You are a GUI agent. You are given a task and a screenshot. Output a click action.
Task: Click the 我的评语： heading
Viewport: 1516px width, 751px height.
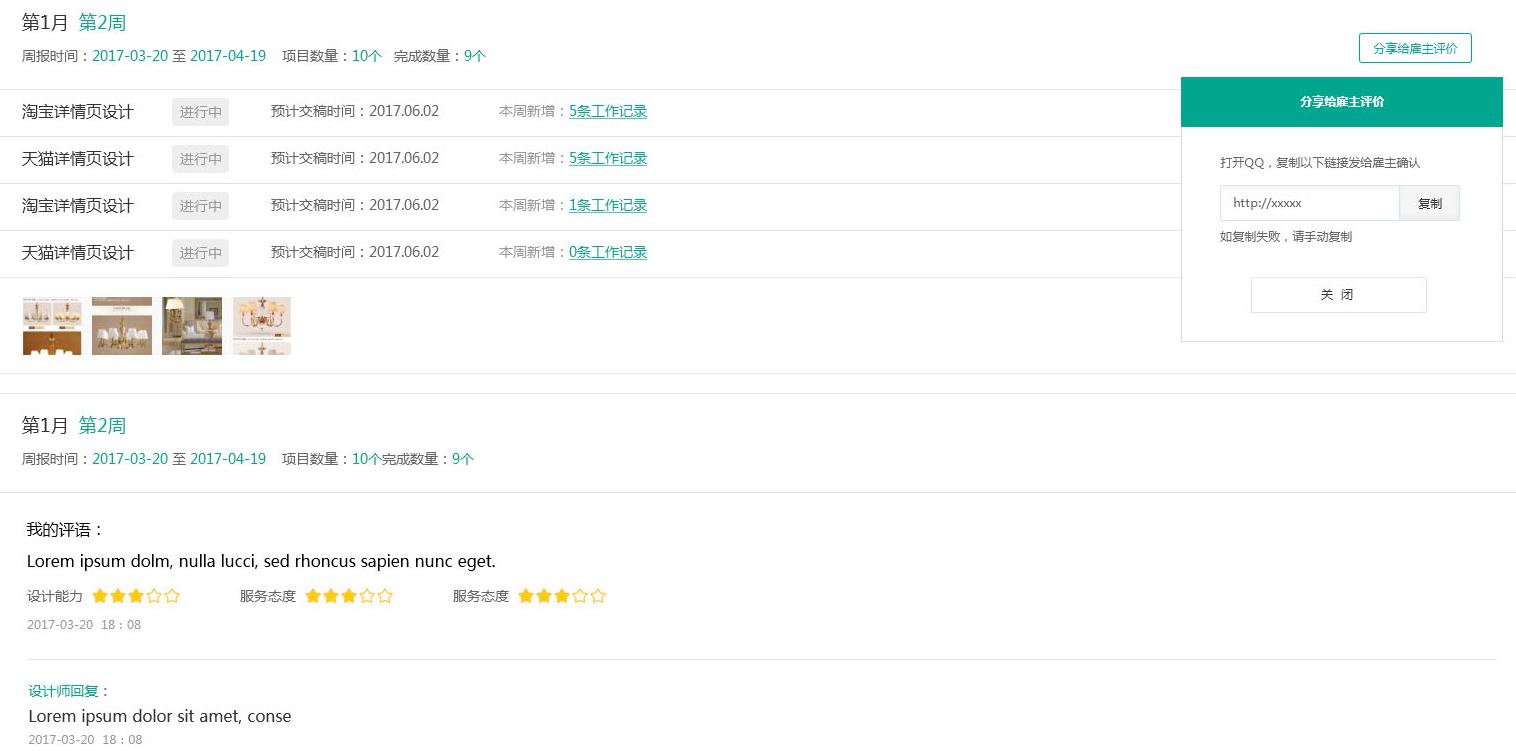tap(66, 530)
